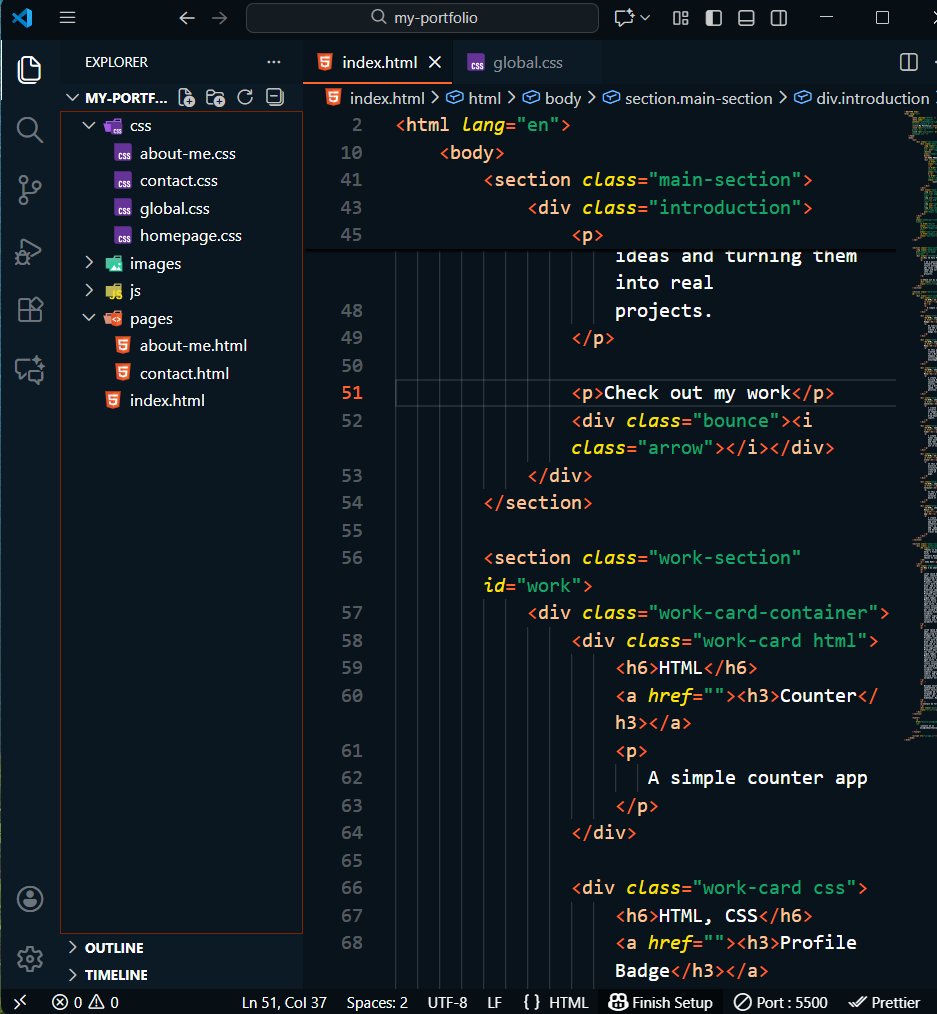Image resolution: width=937 pixels, height=1014 pixels.
Task: Expand the js folder
Action: (x=89, y=290)
